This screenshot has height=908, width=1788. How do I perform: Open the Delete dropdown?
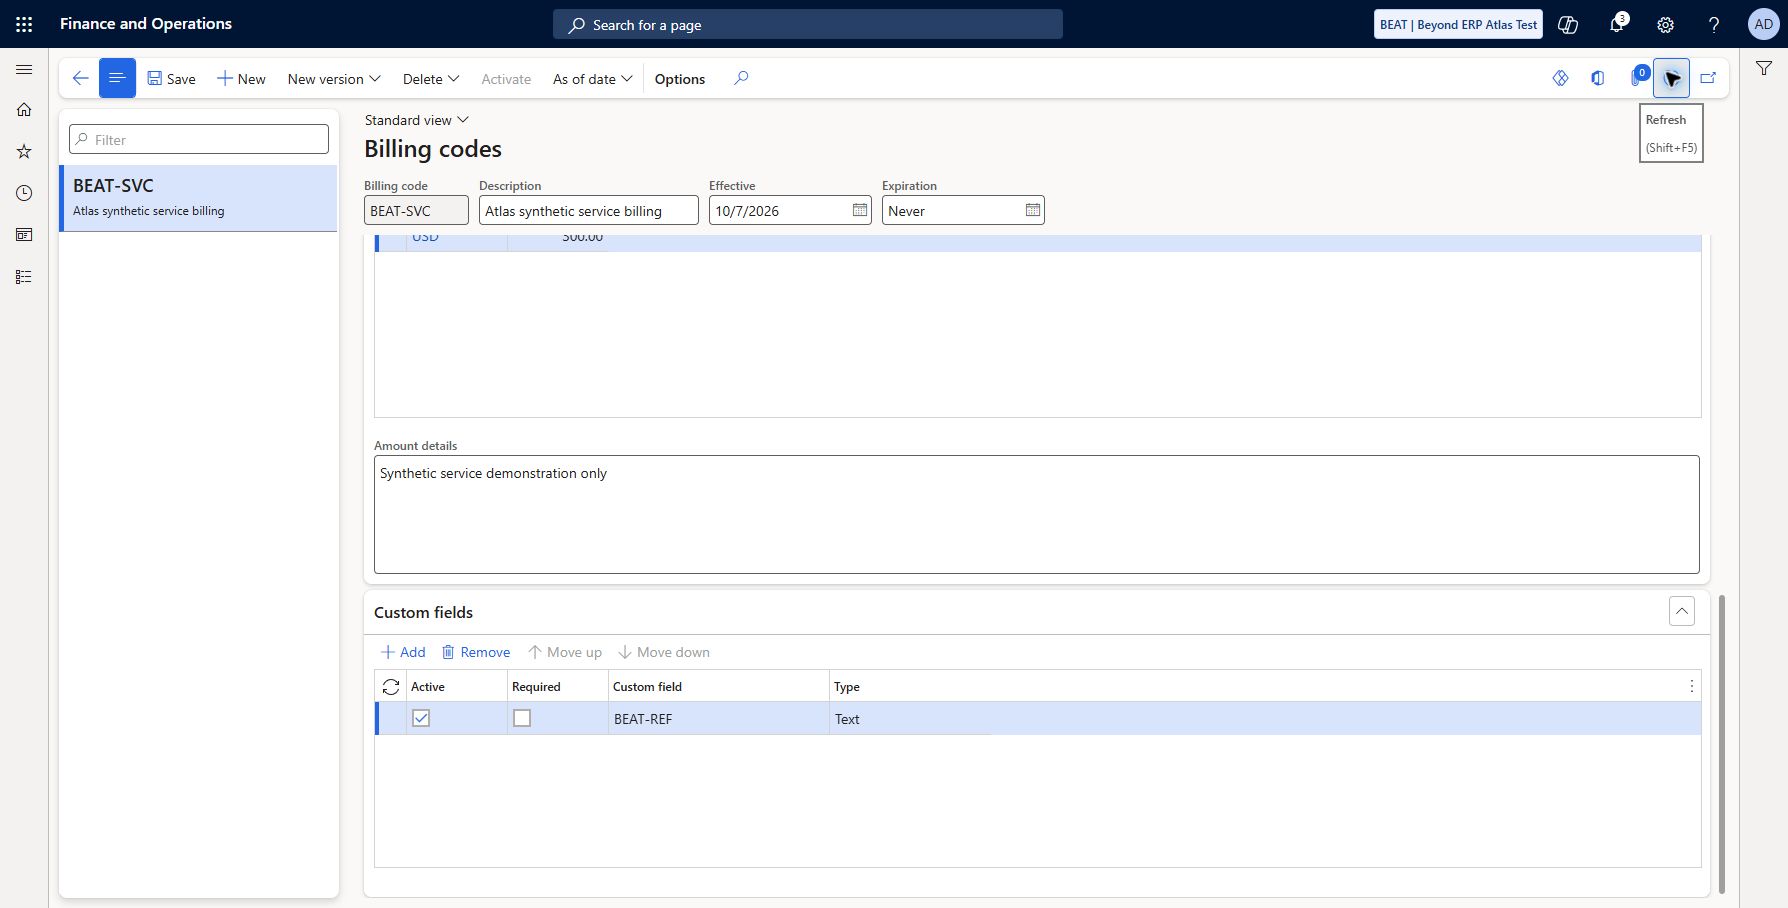pos(431,79)
